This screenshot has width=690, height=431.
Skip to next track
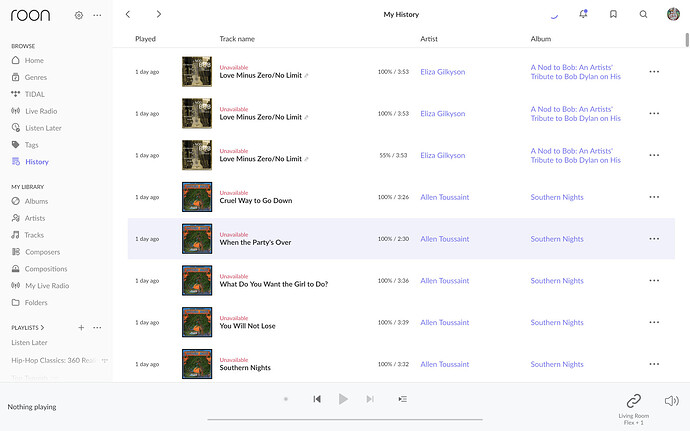point(370,399)
